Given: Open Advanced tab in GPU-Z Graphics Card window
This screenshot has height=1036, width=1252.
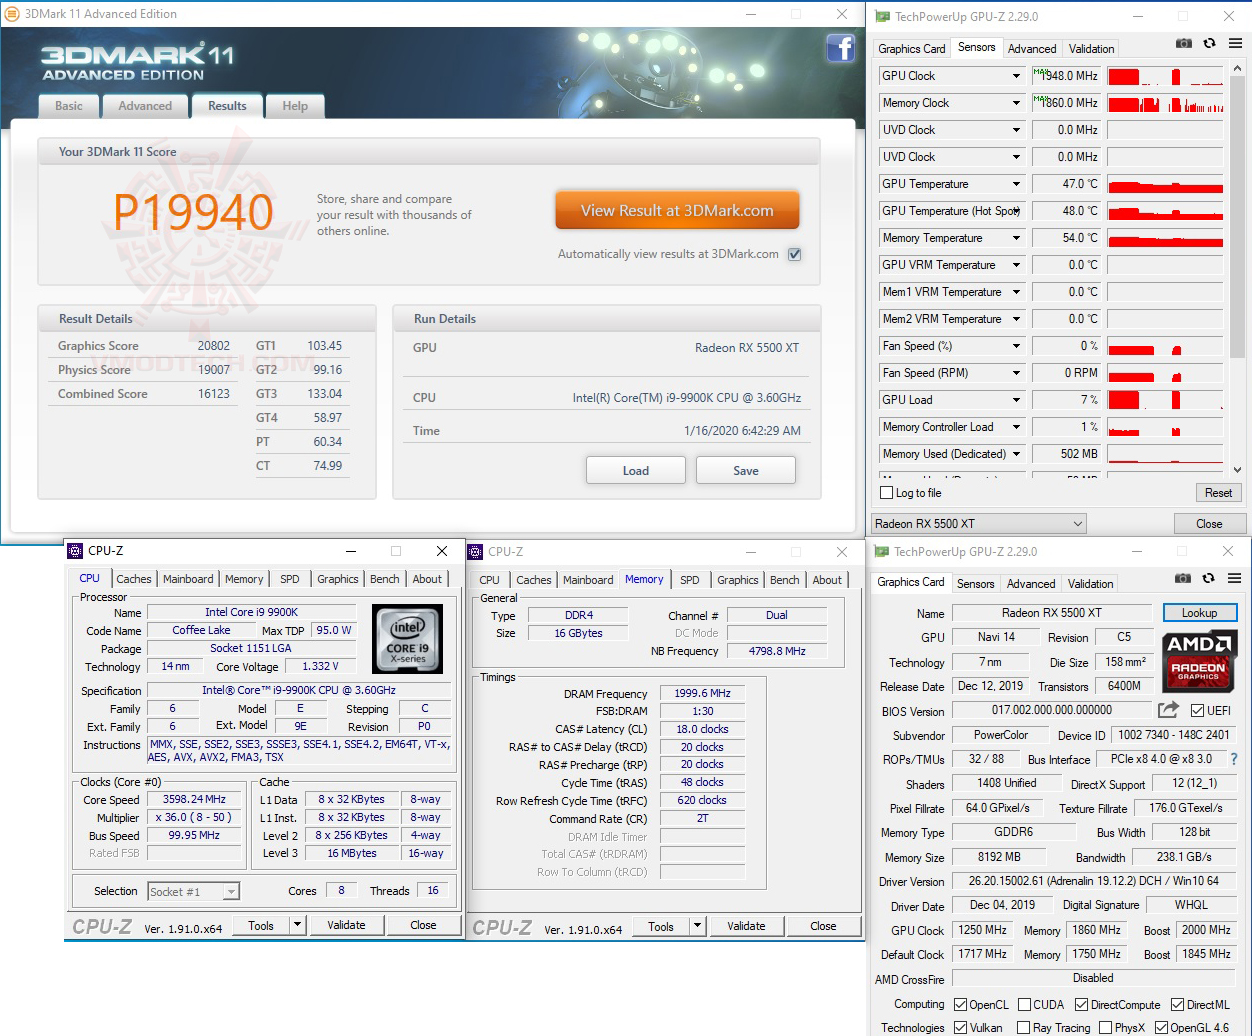Looking at the screenshot, I should pyautogui.click(x=1031, y=584).
